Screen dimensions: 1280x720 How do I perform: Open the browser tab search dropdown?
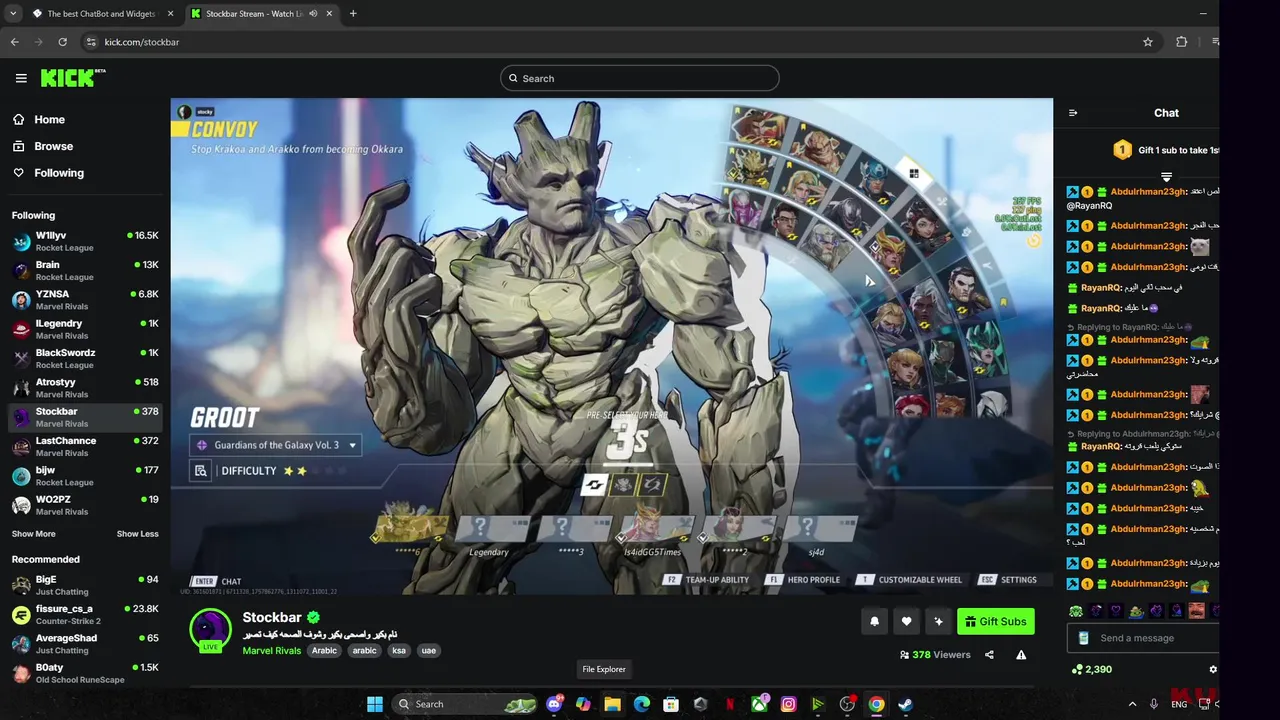(x=13, y=14)
